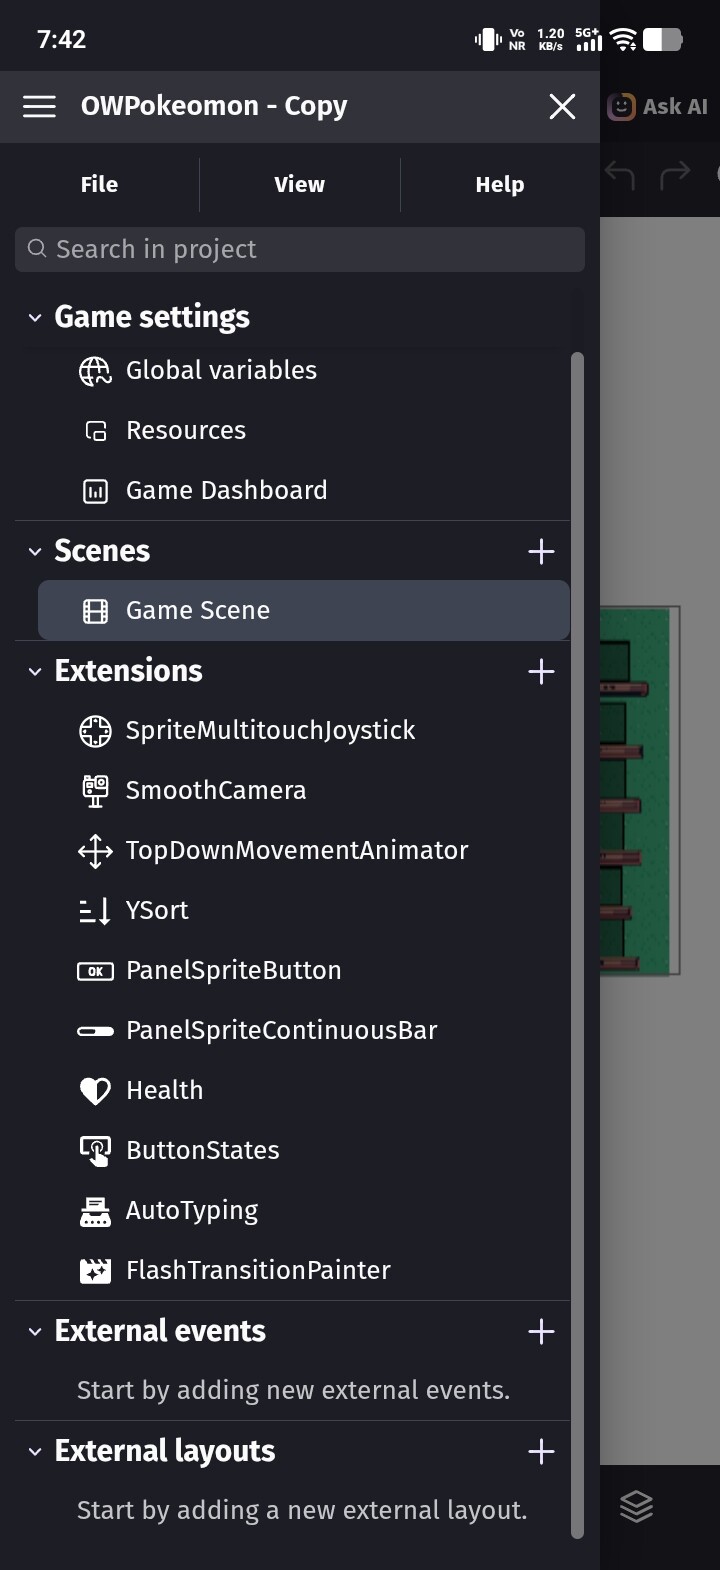Focus the Search in project field
The image size is (720, 1570).
[300, 249]
